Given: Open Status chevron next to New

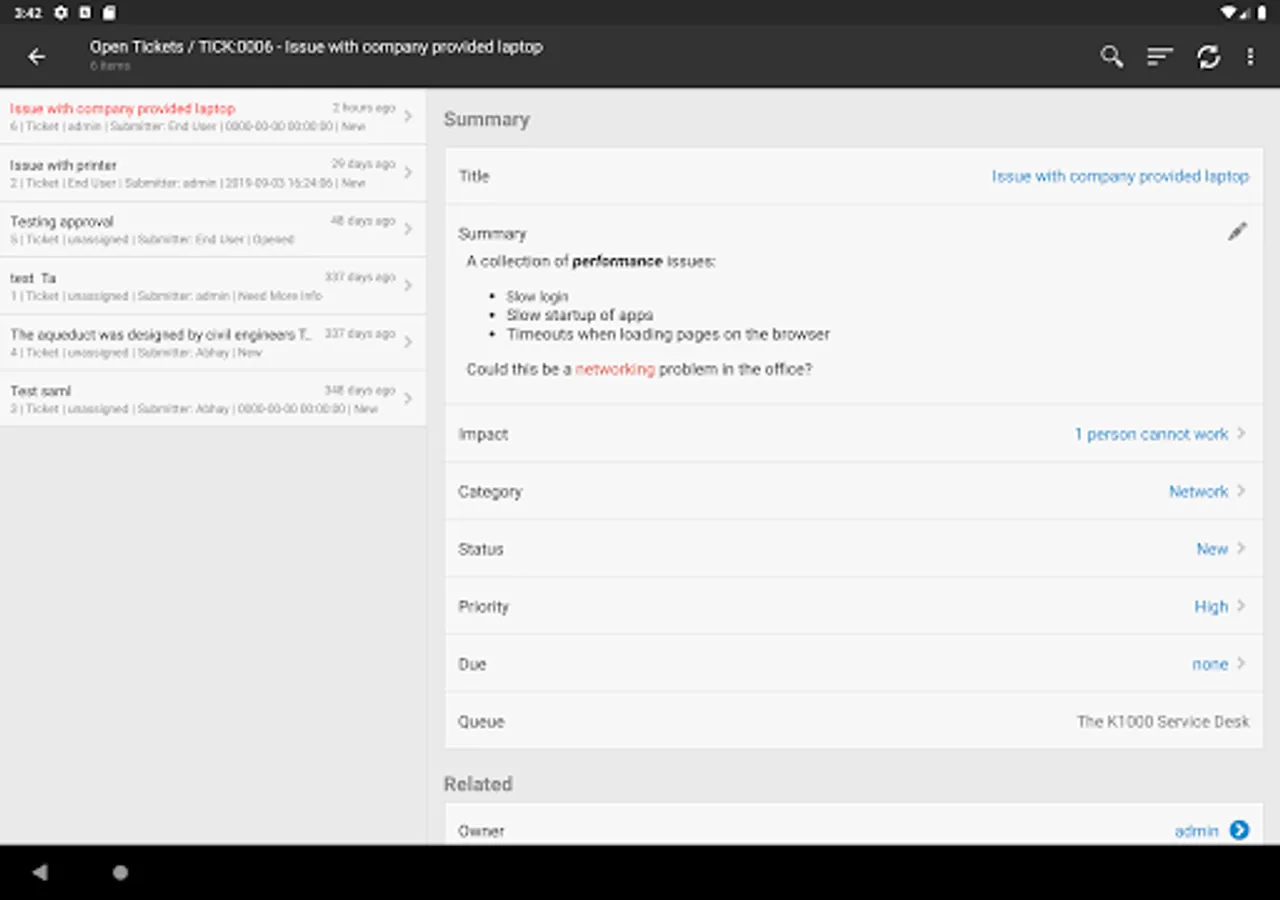Looking at the screenshot, I should (x=1241, y=548).
